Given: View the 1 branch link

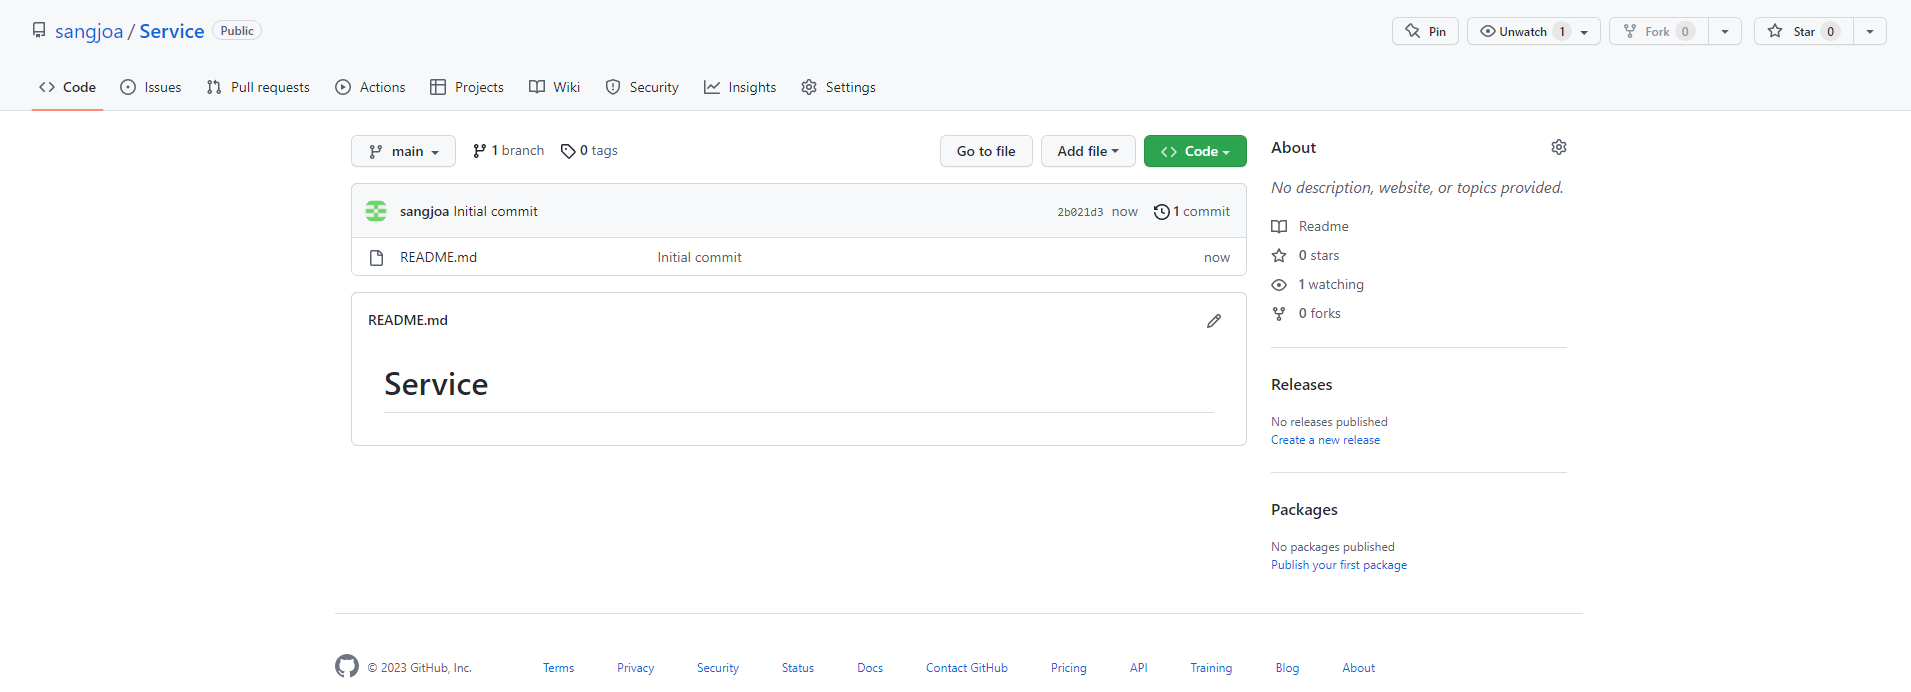Looking at the screenshot, I should 508,151.
